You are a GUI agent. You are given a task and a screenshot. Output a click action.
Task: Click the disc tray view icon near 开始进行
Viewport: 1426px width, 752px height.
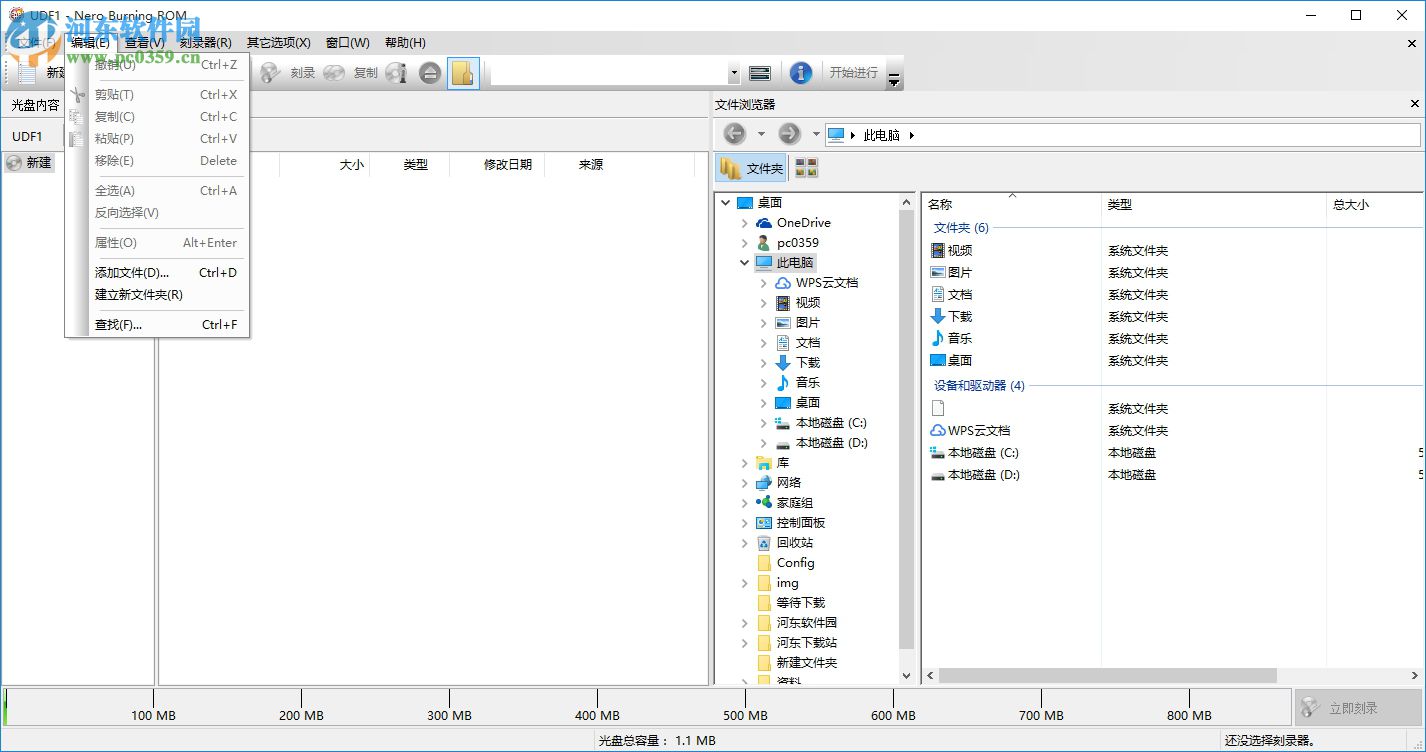coord(759,72)
